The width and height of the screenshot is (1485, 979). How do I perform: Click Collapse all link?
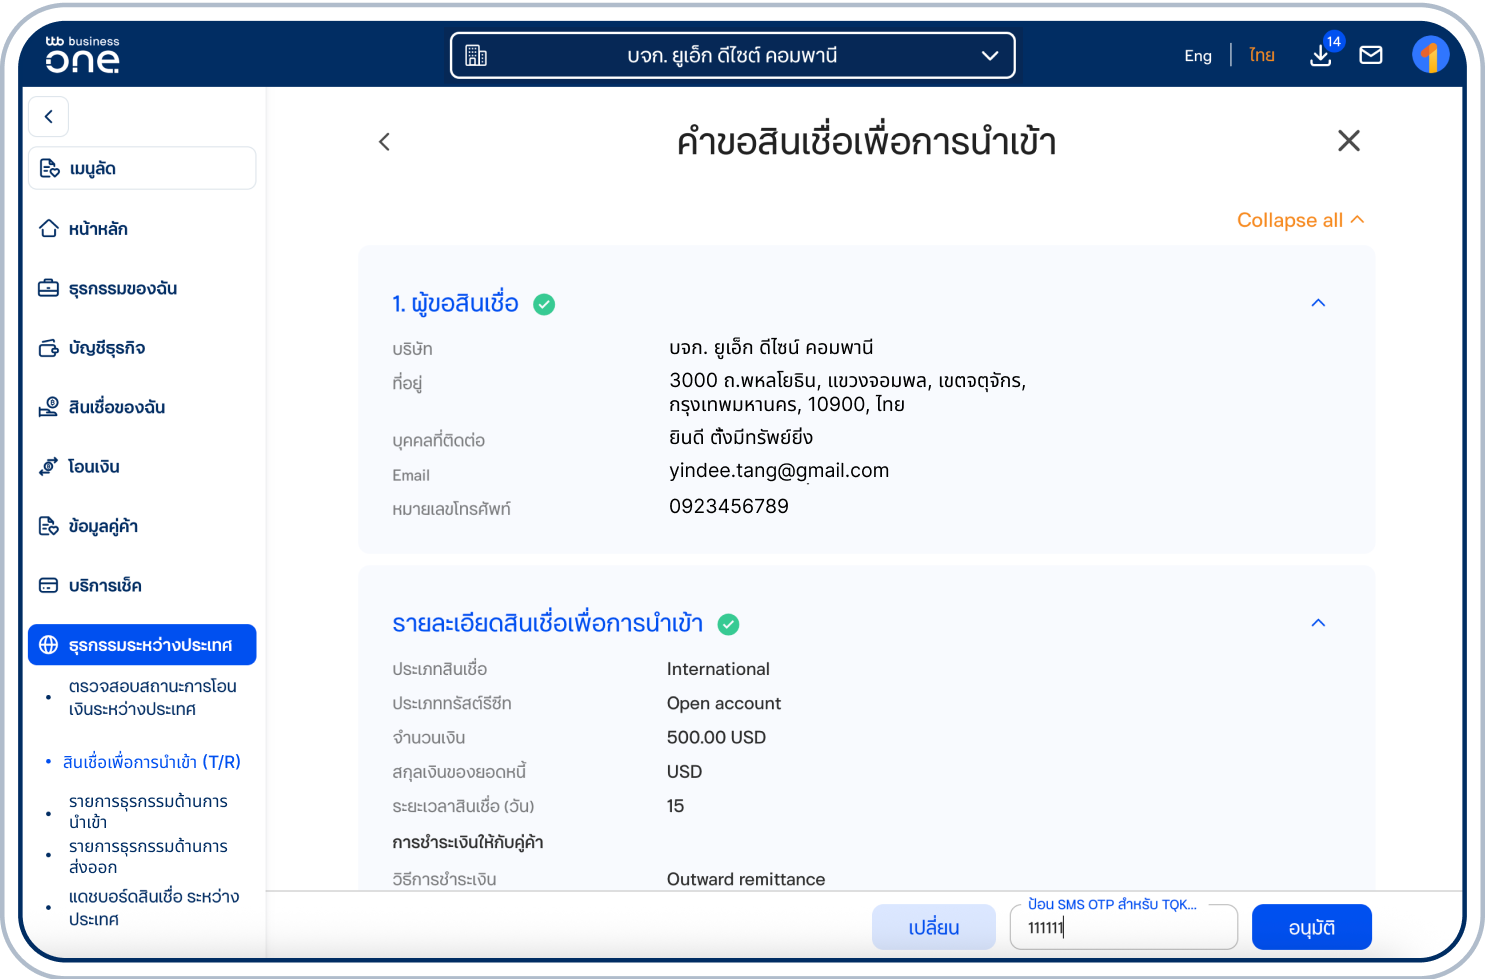tap(1300, 220)
